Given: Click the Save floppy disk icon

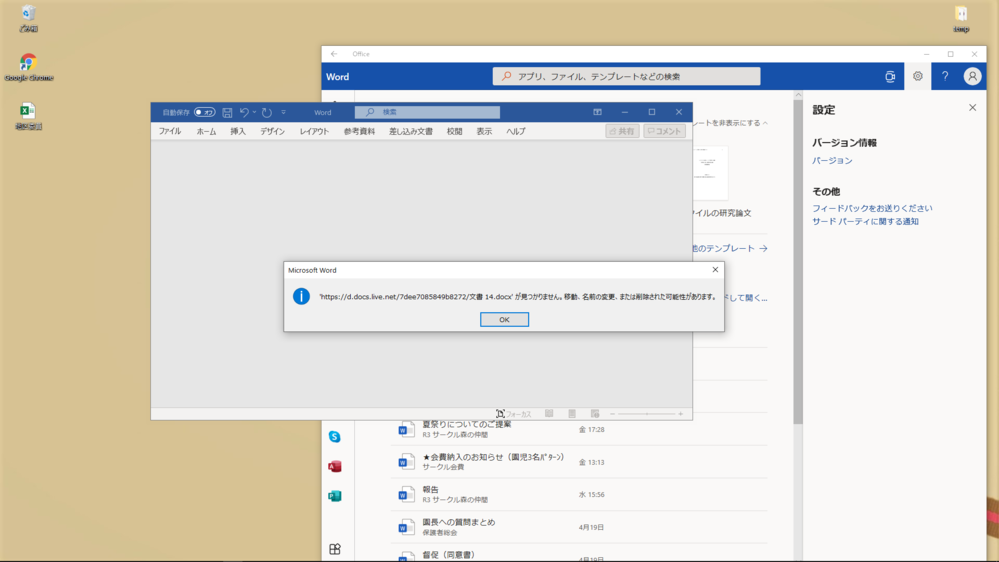Looking at the screenshot, I should [227, 112].
